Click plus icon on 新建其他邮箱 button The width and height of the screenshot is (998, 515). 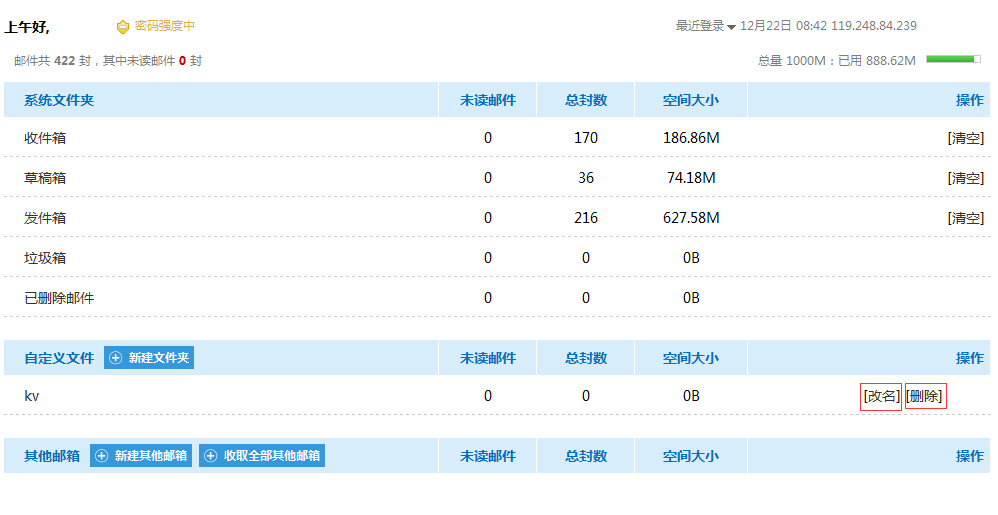coord(102,456)
